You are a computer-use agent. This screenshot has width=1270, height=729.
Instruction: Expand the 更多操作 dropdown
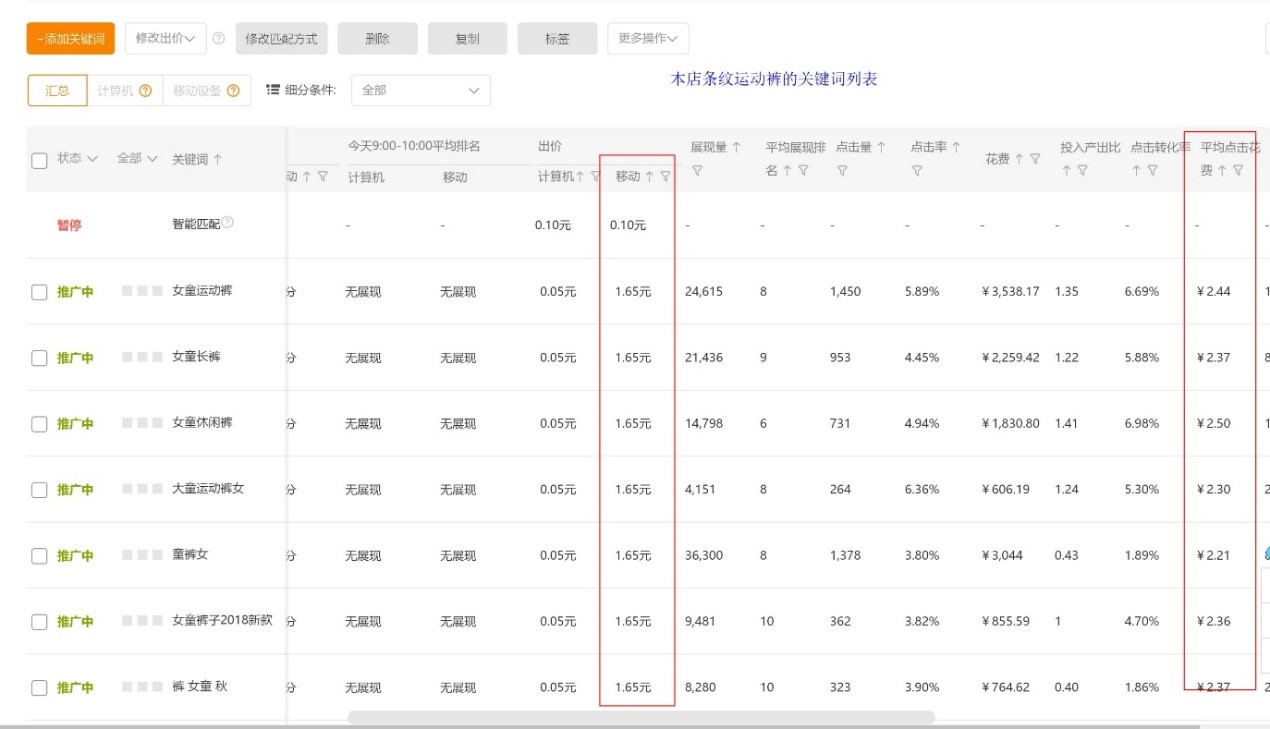648,38
